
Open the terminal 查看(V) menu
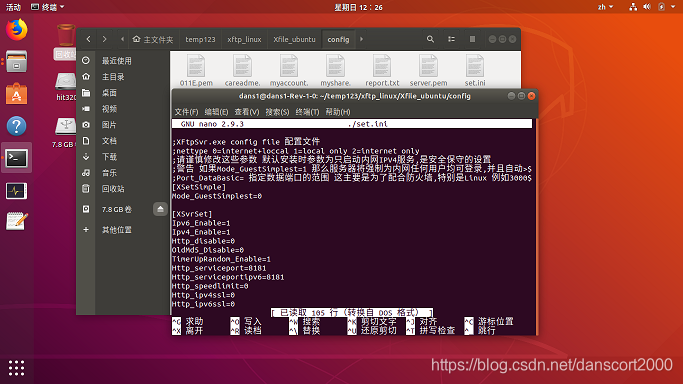point(247,112)
